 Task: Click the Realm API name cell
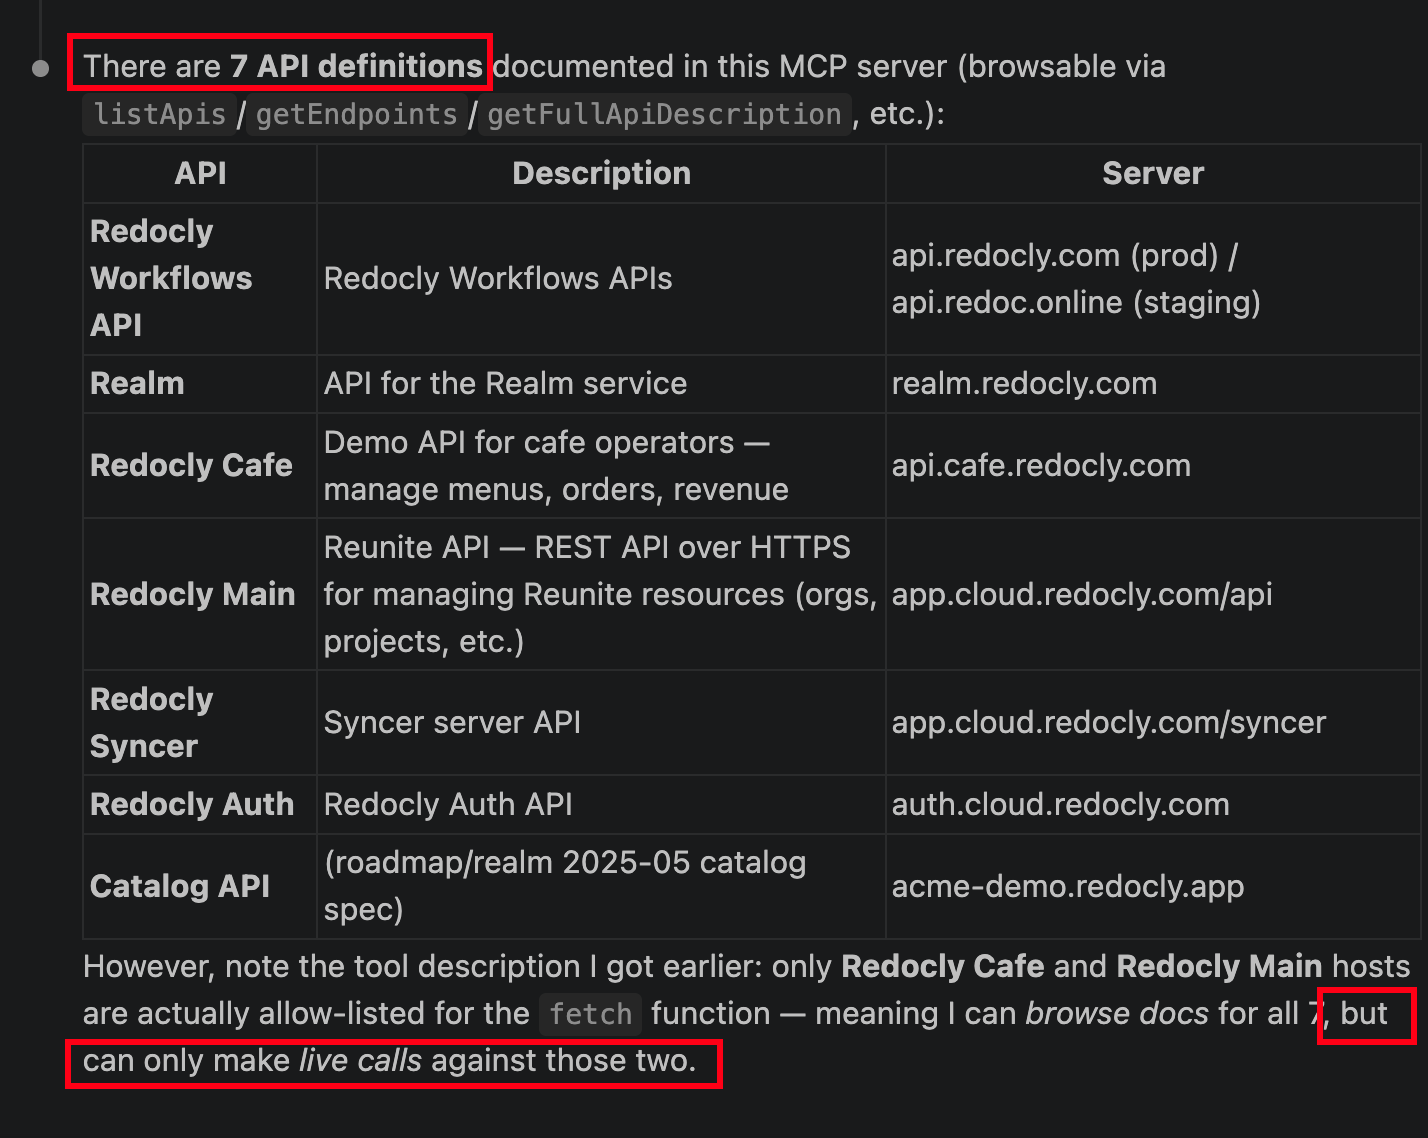pos(200,384)
